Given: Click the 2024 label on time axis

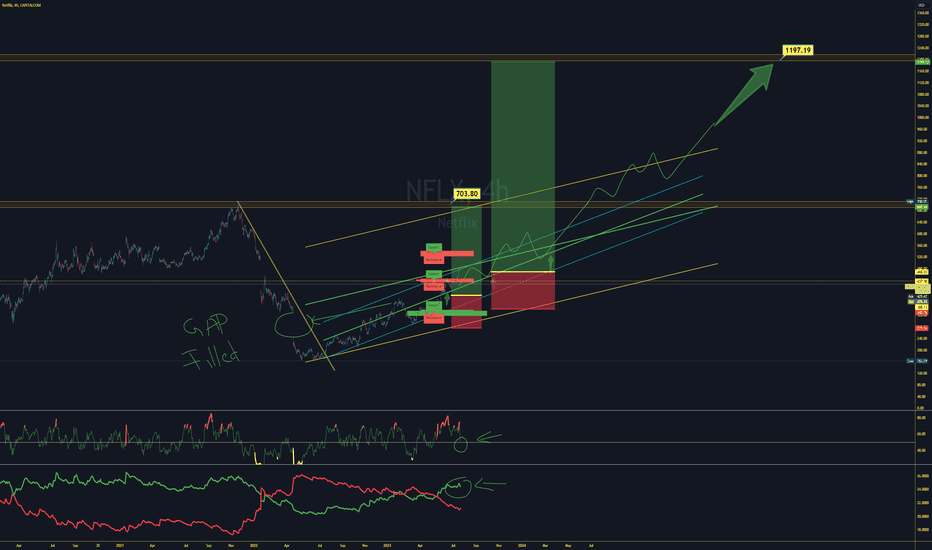Looking at the screenshot, I should click(522, 545).
